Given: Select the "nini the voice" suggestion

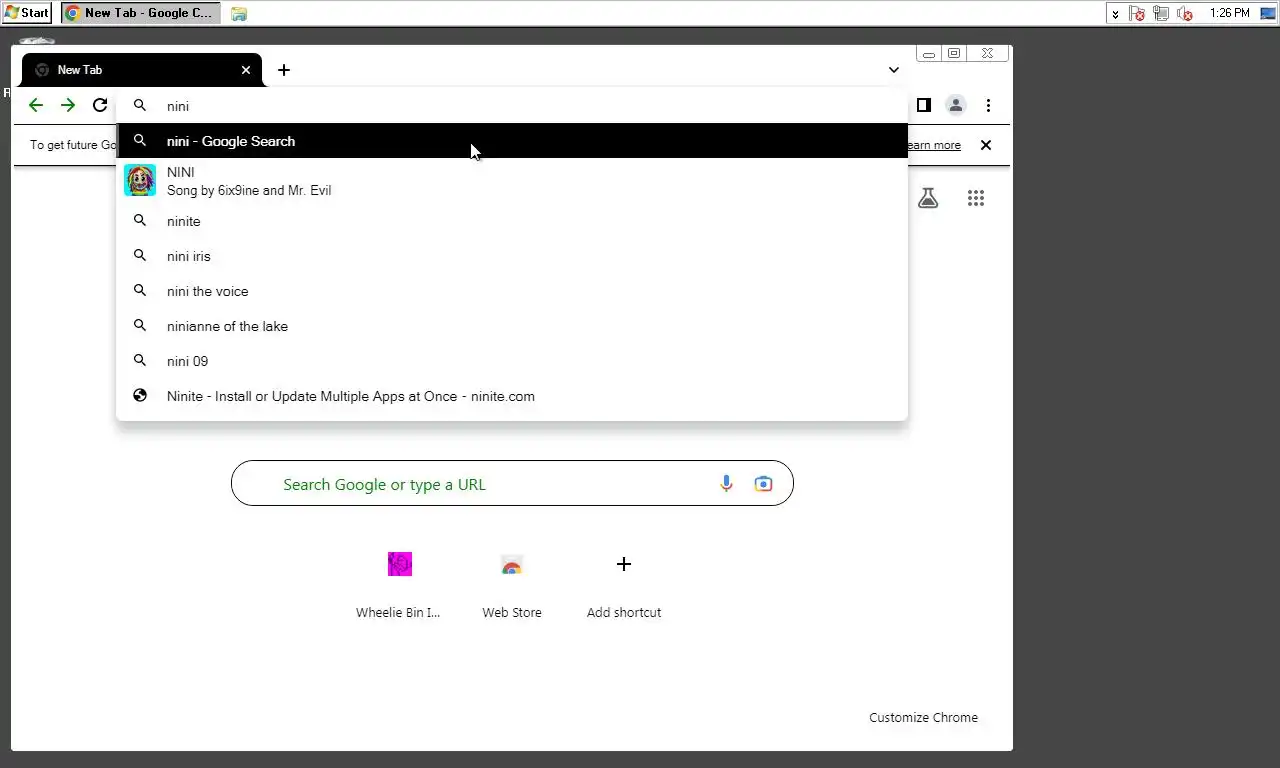Looking at the screenshot, I should click(512, 291).
